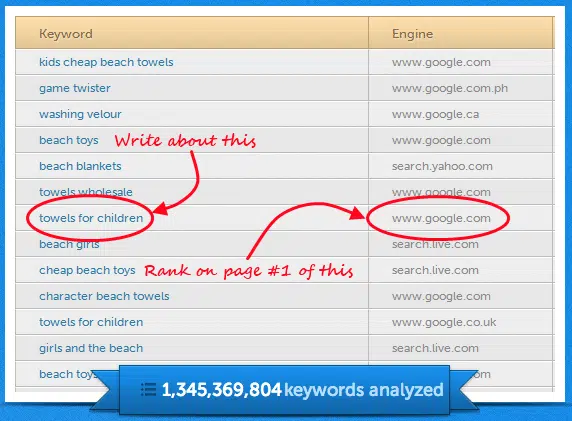Click the 'Rank on page #1 of this' annotation
The width and height of the screenshot is (572, 421).
click(x=249, y=271)
